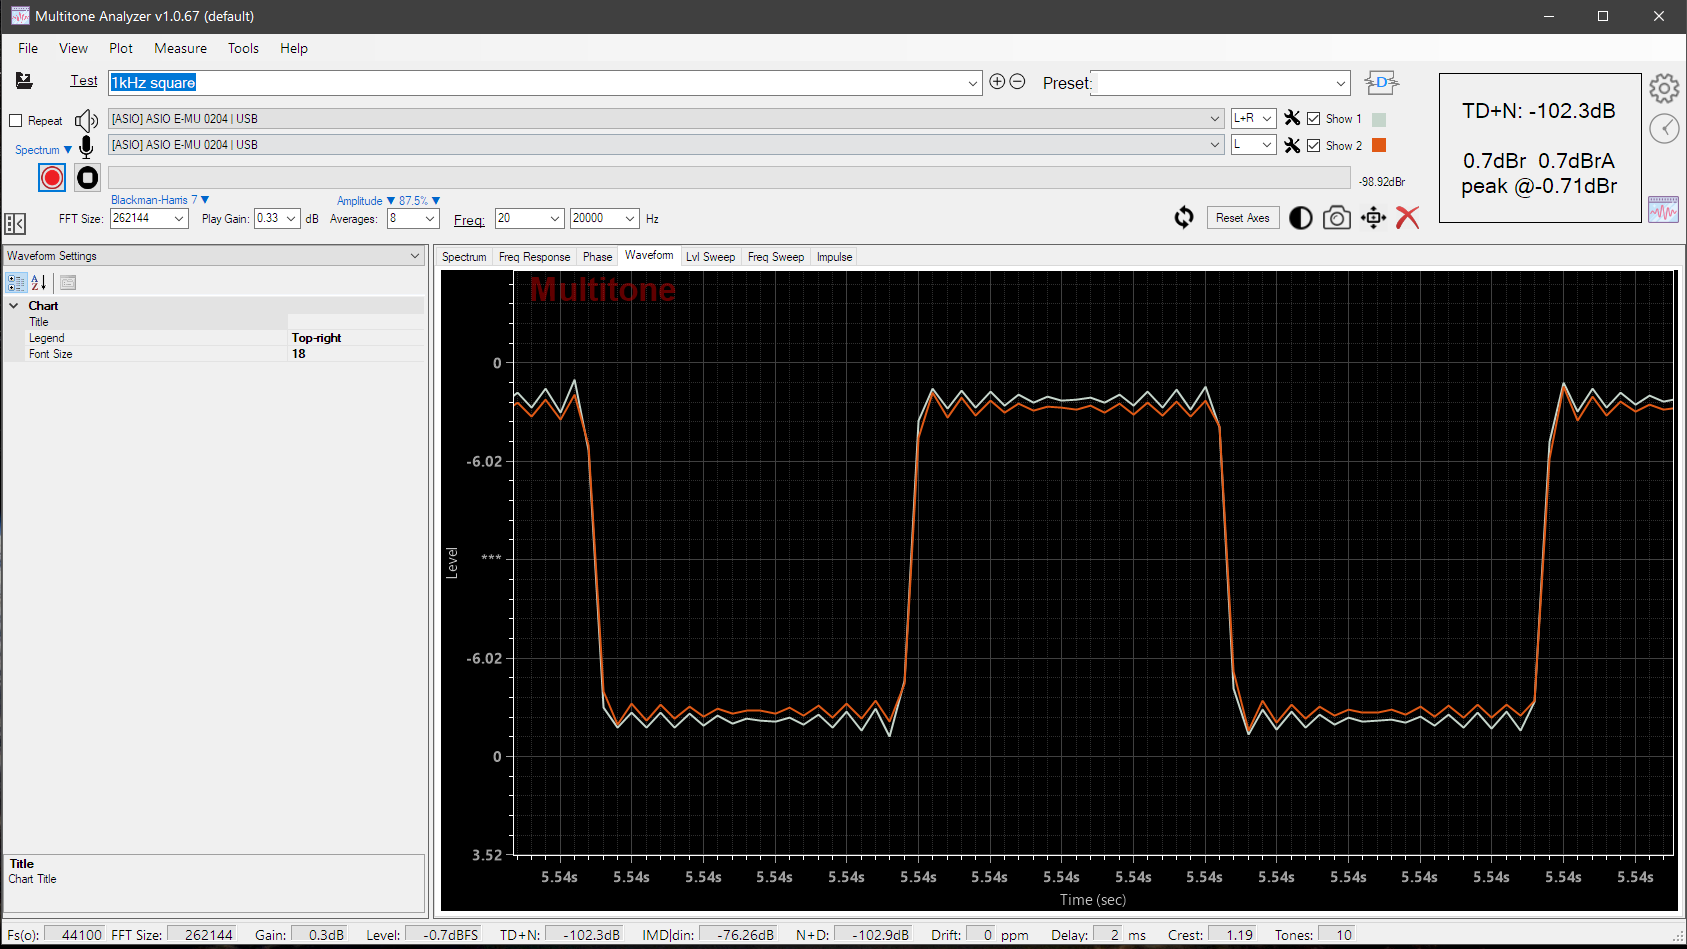Click the load test file icon
Screen dimensions: 1687x949
coord(24,81)
